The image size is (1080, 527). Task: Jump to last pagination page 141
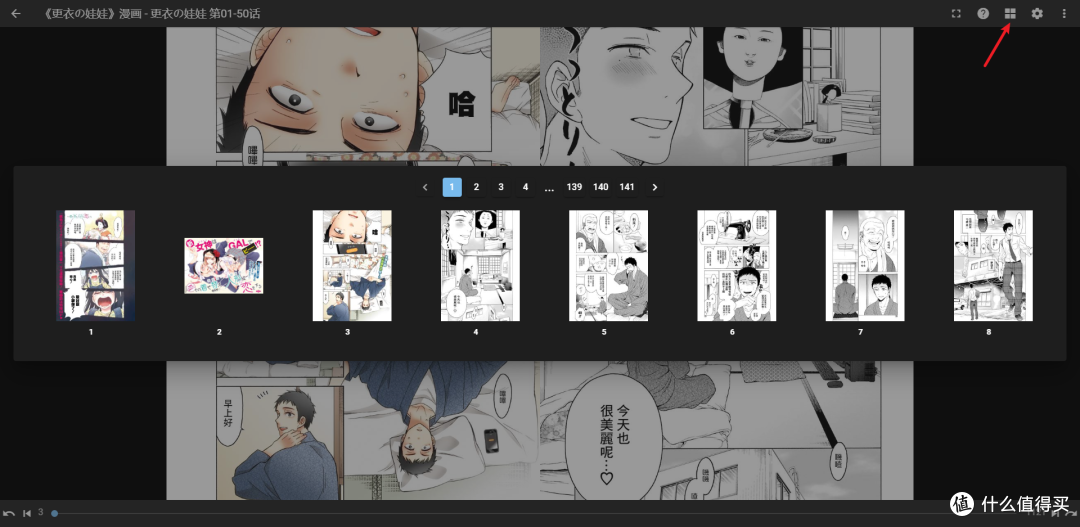pyautogui.click(x=627, y=187)
